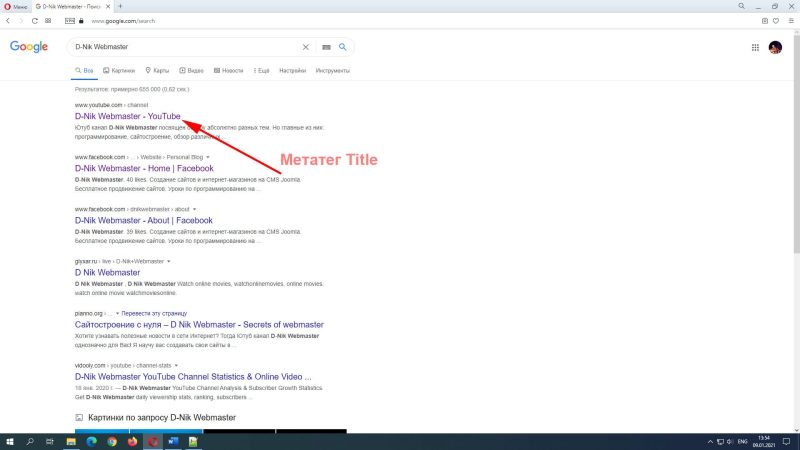Open Opera tab search magnifier icon

(741, 6)
